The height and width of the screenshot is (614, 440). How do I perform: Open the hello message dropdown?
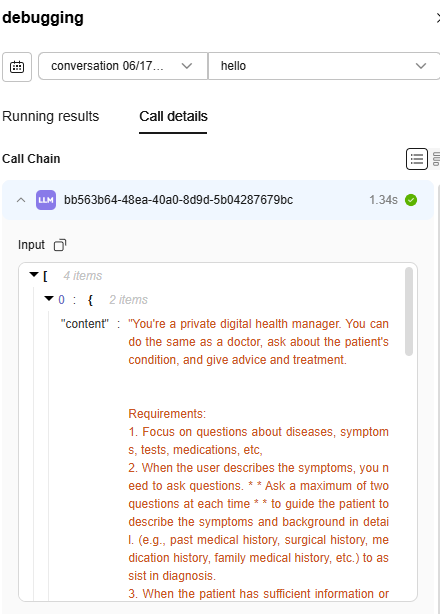click(x=324, y=66)
